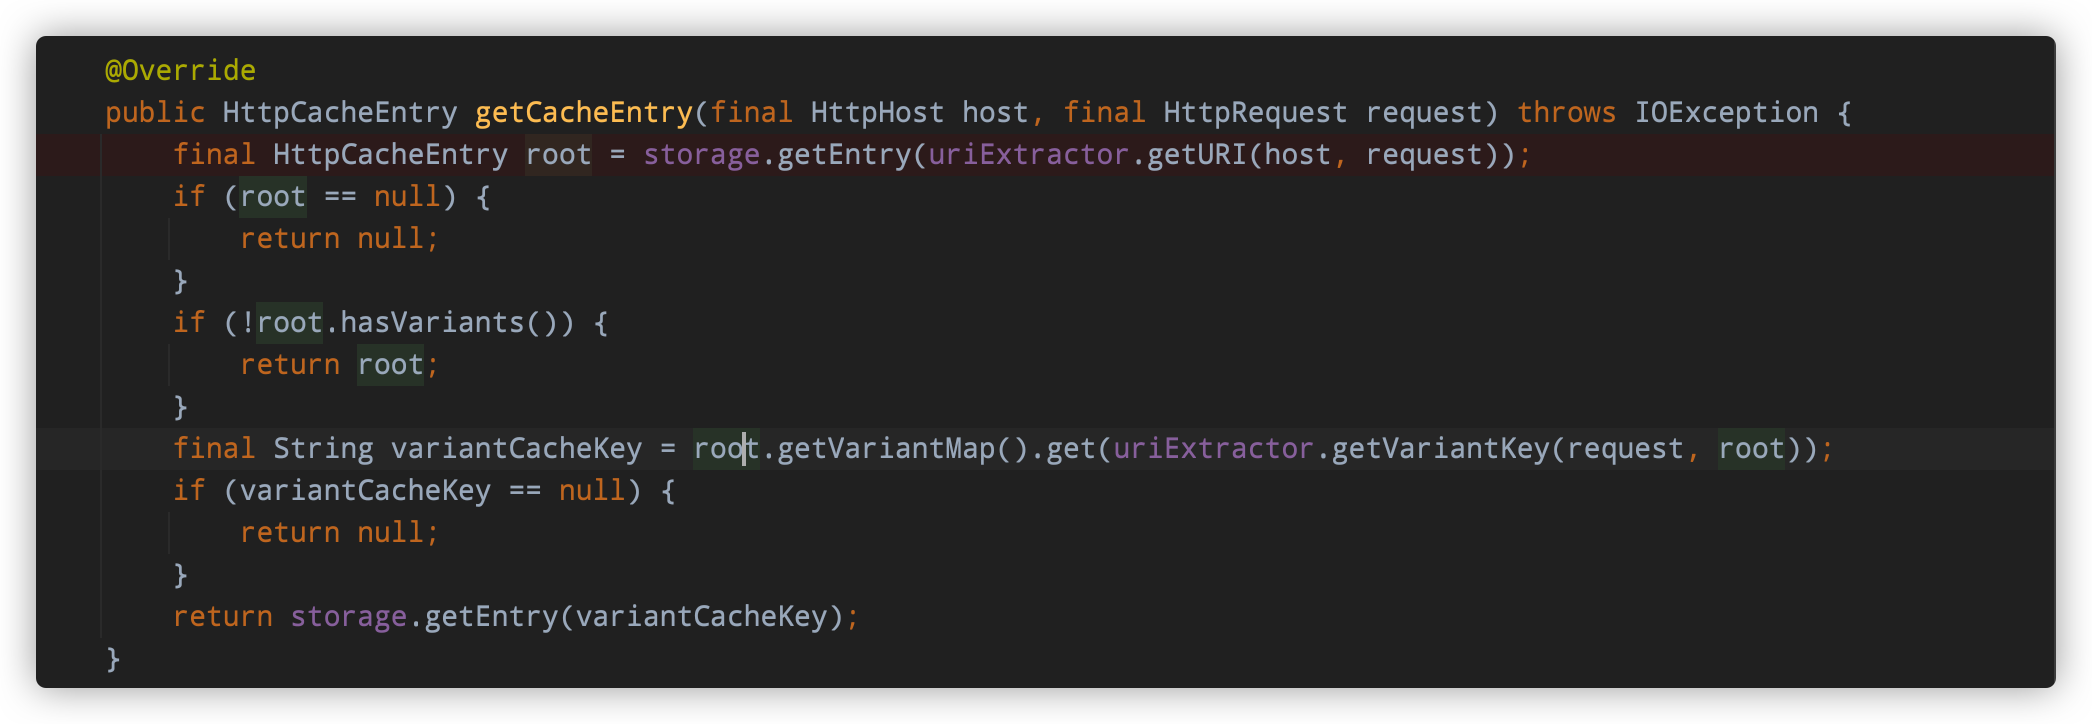2092x724 pixels.
Task: Click the getVariantKey method call
Action: (x=1441, y=448)
